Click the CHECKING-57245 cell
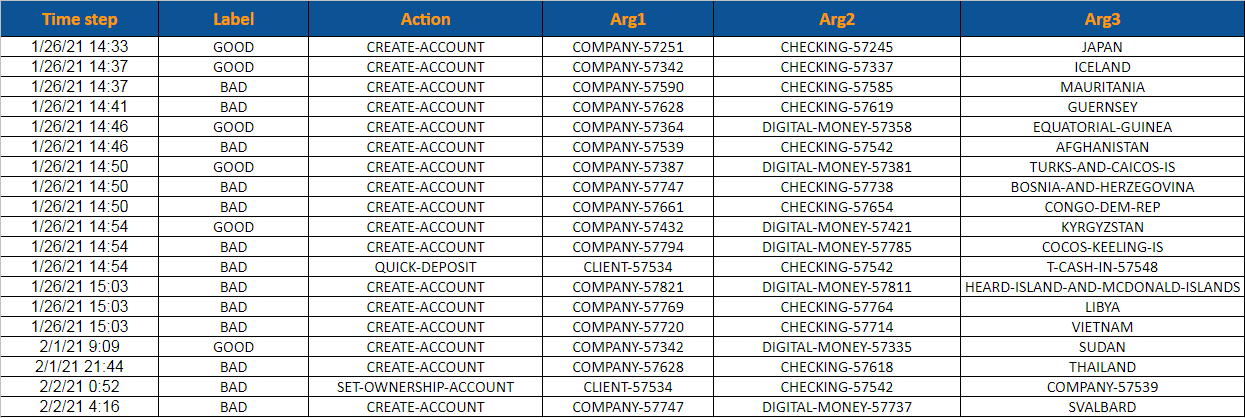Image resolution: width=1245 pixels, height=418 pixels. tap(836, 47)
